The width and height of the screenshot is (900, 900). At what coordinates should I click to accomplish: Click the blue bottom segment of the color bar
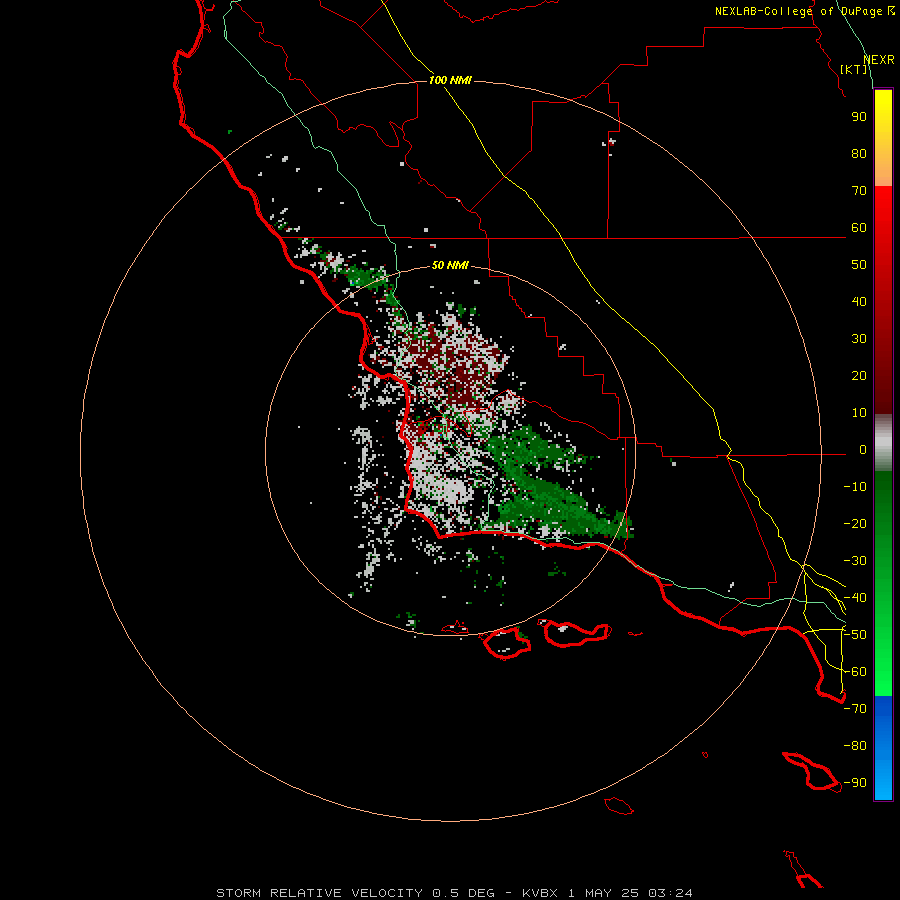(x=883, y=748)
